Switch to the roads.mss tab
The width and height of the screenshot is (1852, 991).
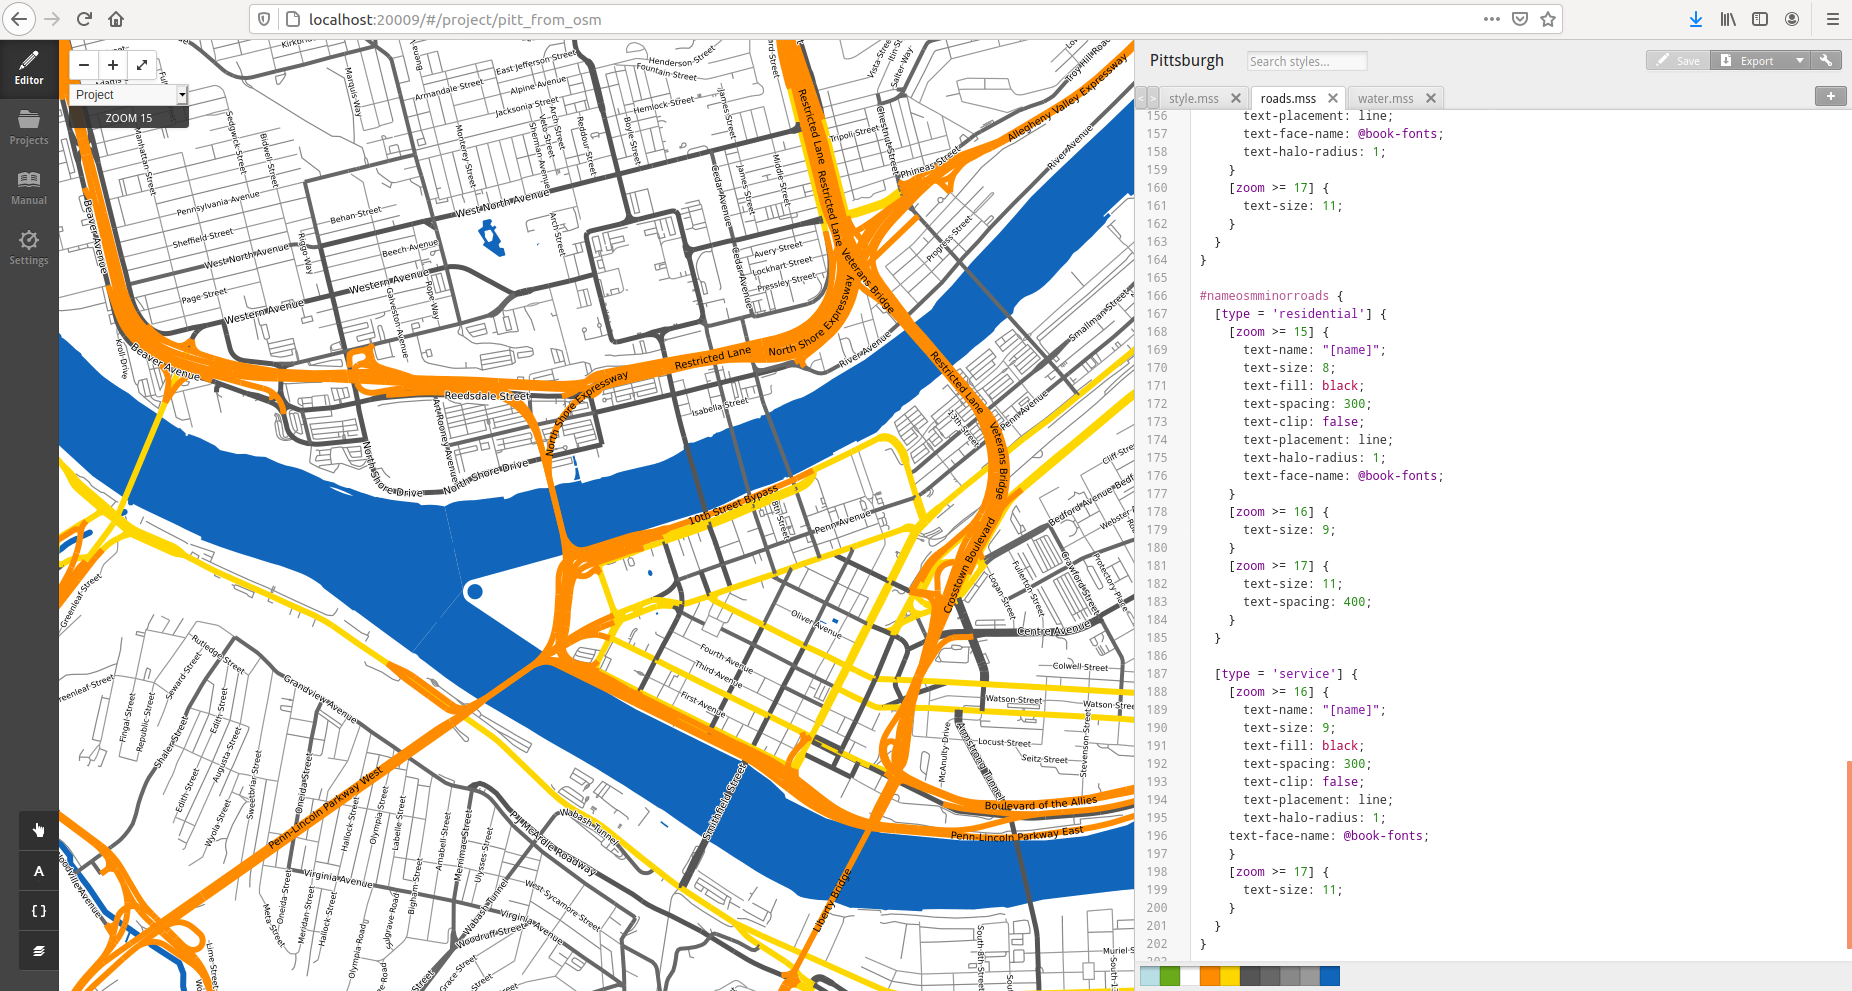tap(1288, 98)
